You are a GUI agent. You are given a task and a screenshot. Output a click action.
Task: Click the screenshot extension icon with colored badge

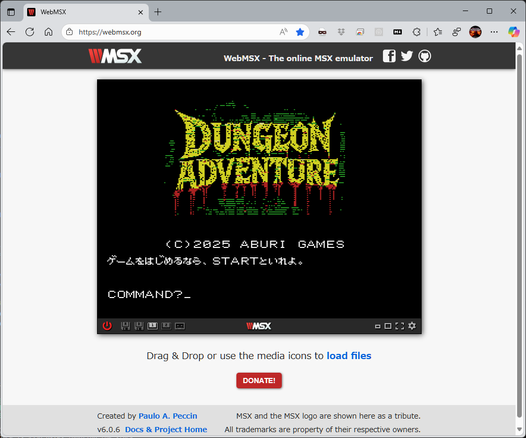coord(360,32)
